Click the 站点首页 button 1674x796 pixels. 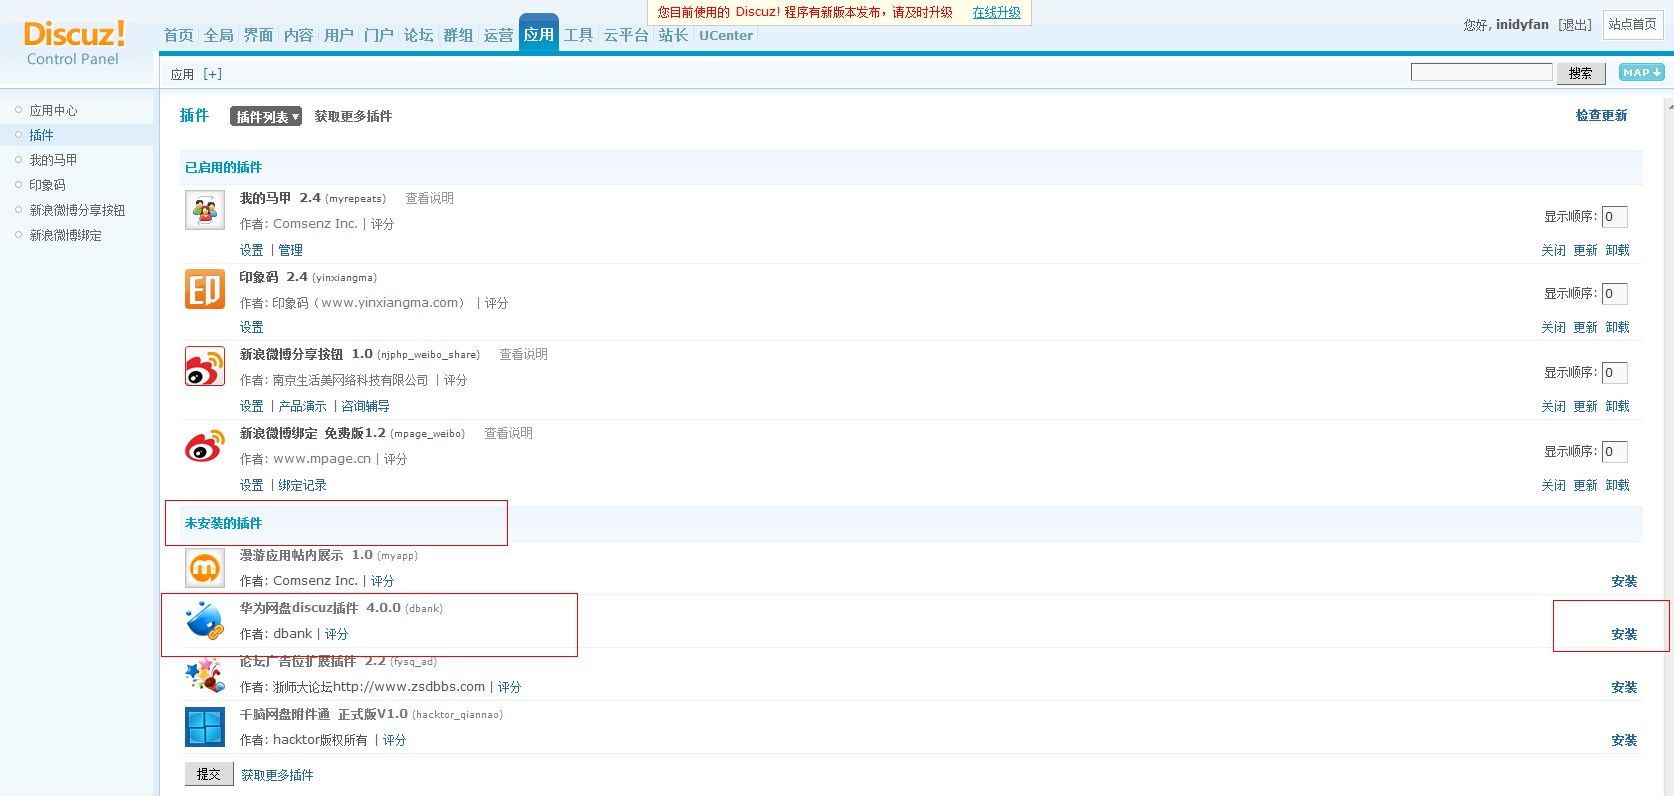(x=1633, y=24)
